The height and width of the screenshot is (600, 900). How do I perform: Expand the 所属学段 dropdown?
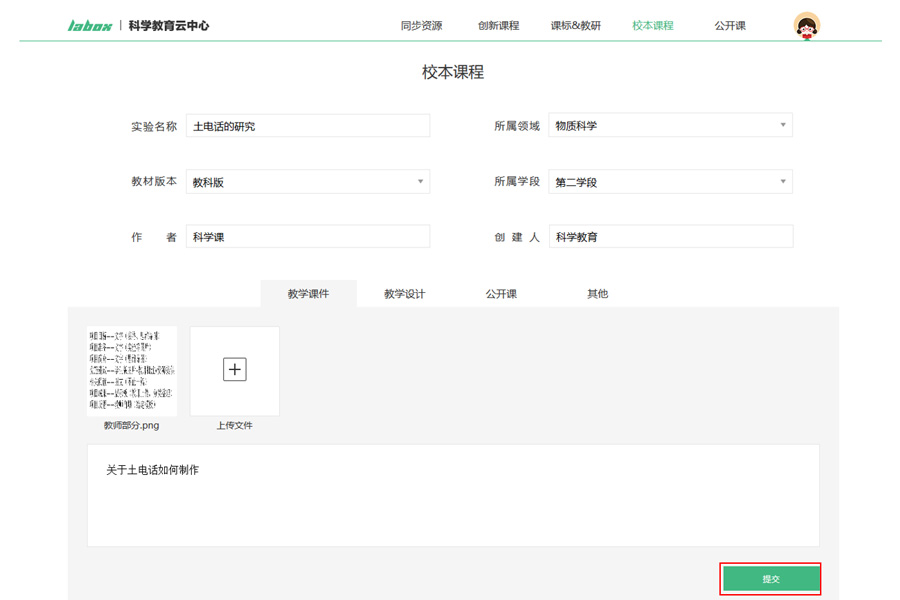670,182
